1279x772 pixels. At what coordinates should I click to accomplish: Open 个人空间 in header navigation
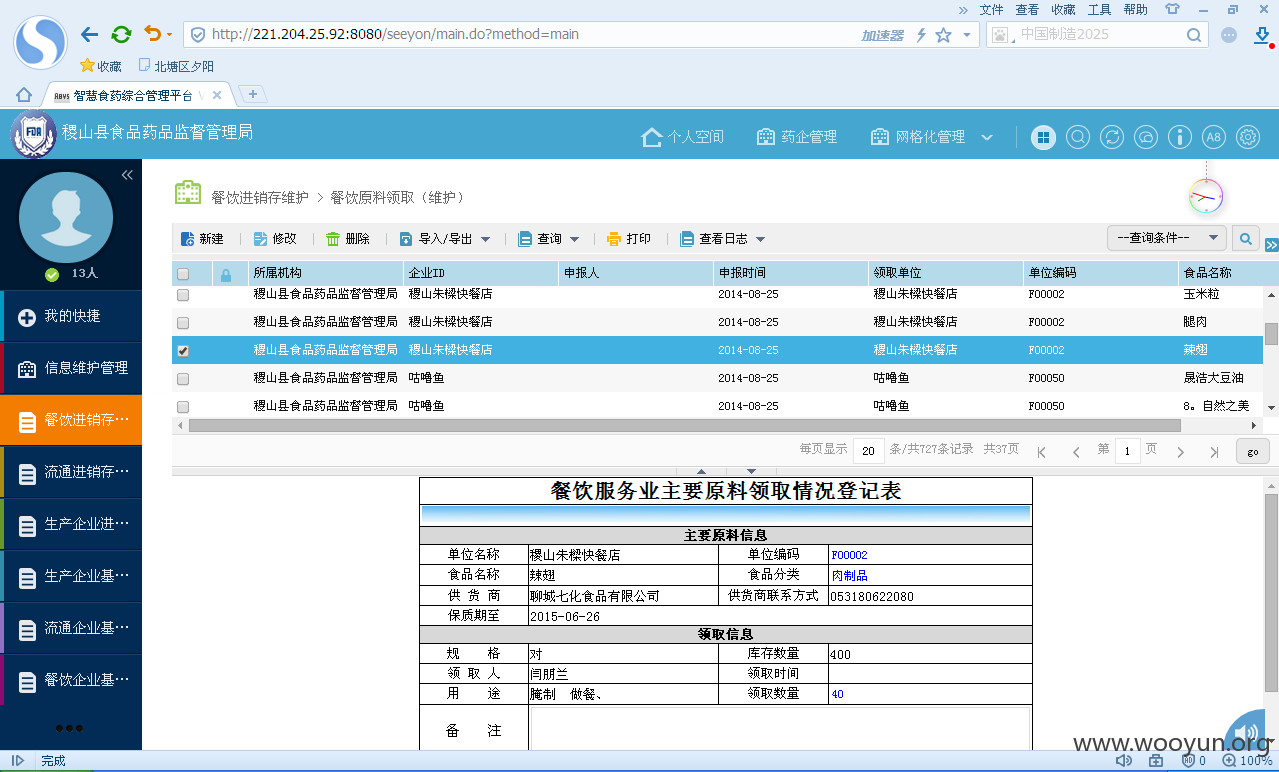(x=682, y=137)
